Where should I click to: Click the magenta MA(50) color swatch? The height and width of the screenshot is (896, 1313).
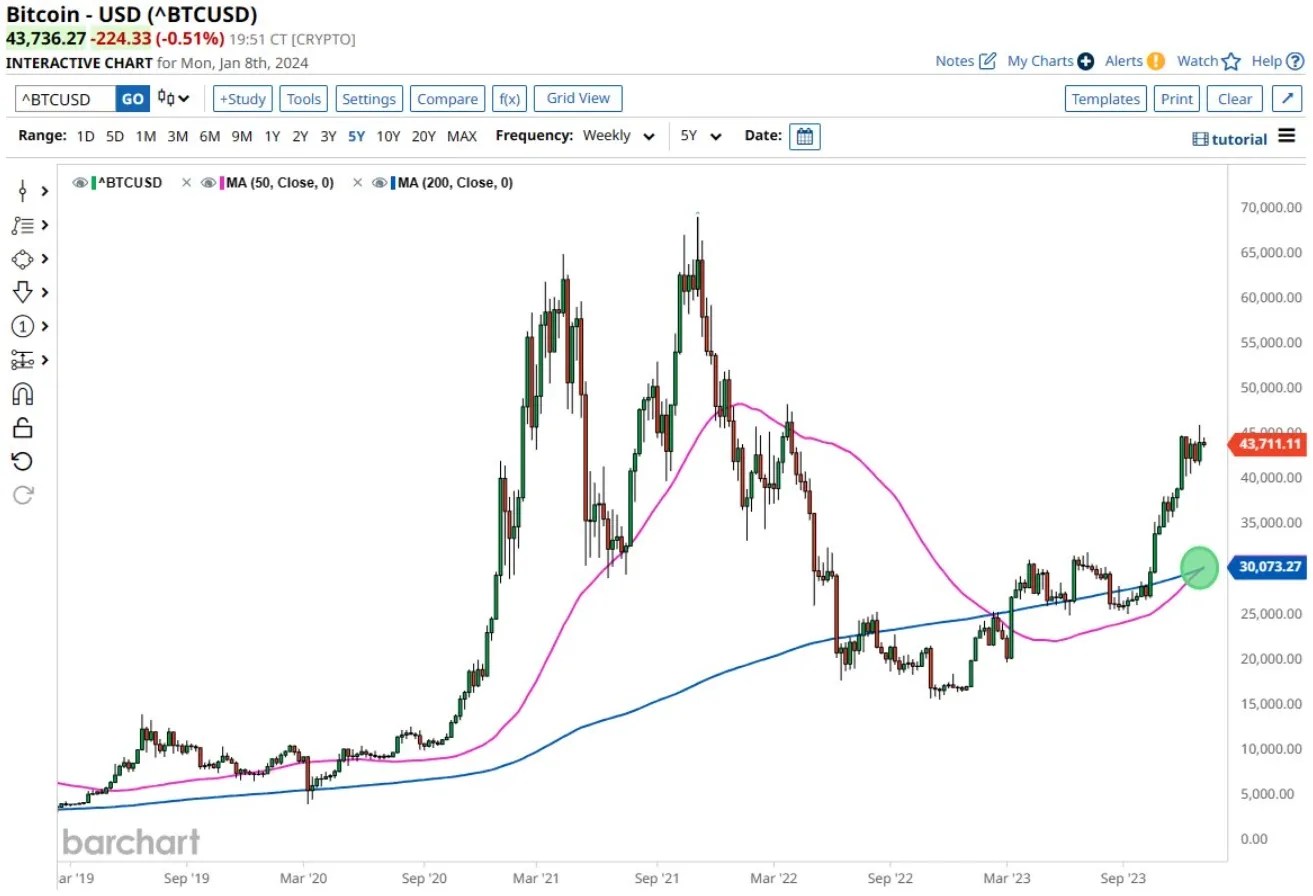coord(221,182)
